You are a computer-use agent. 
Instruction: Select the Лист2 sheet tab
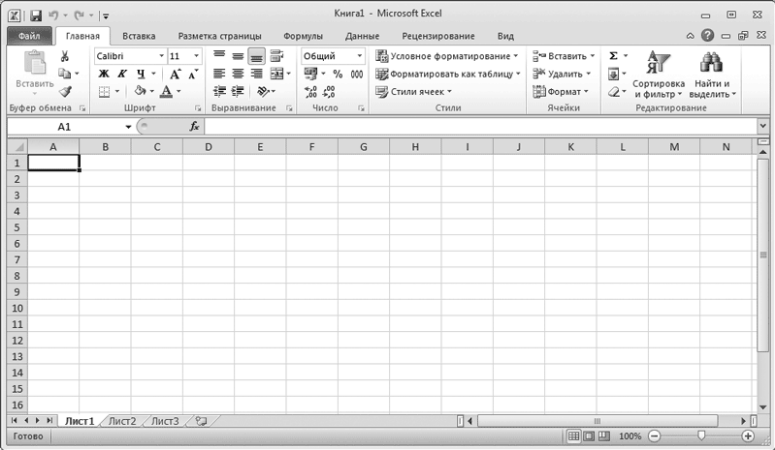pyautogui.click(x=122, y=421)
